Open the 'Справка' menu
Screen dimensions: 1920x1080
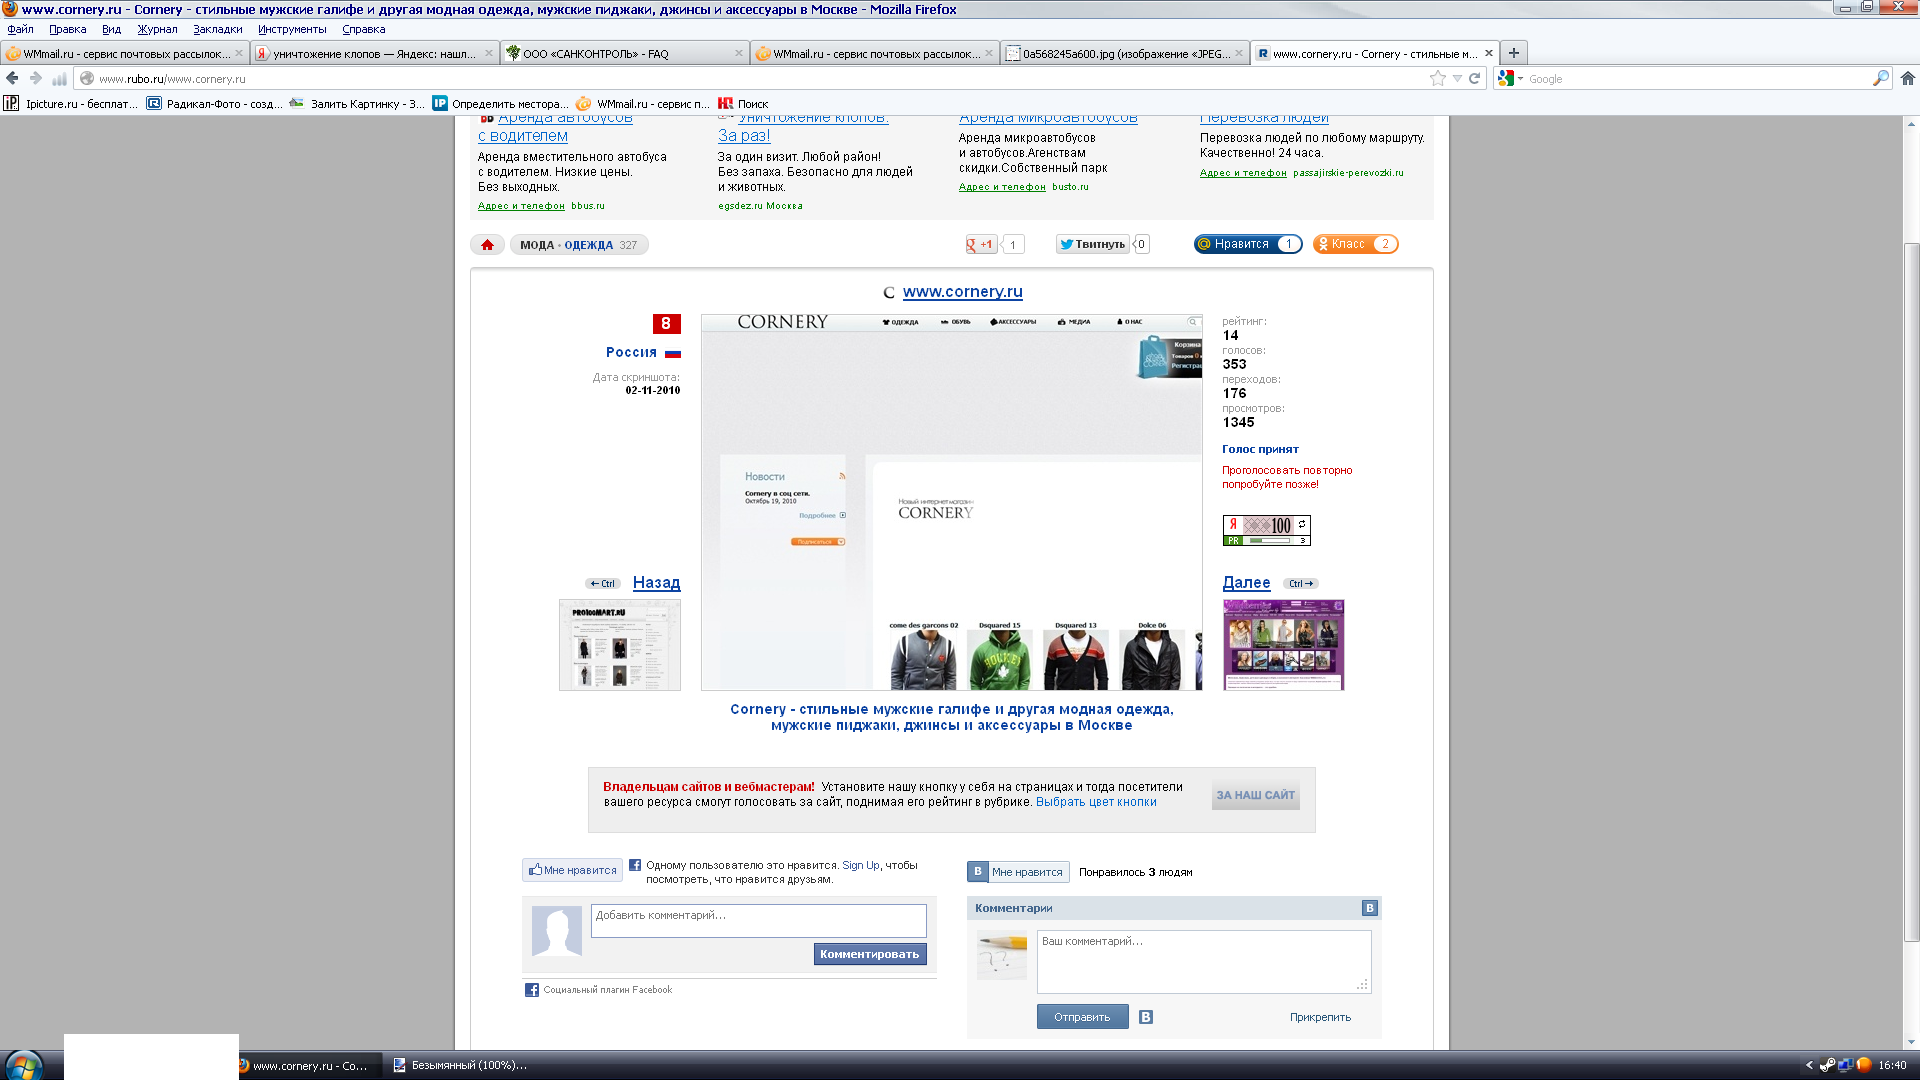point(363,29)
